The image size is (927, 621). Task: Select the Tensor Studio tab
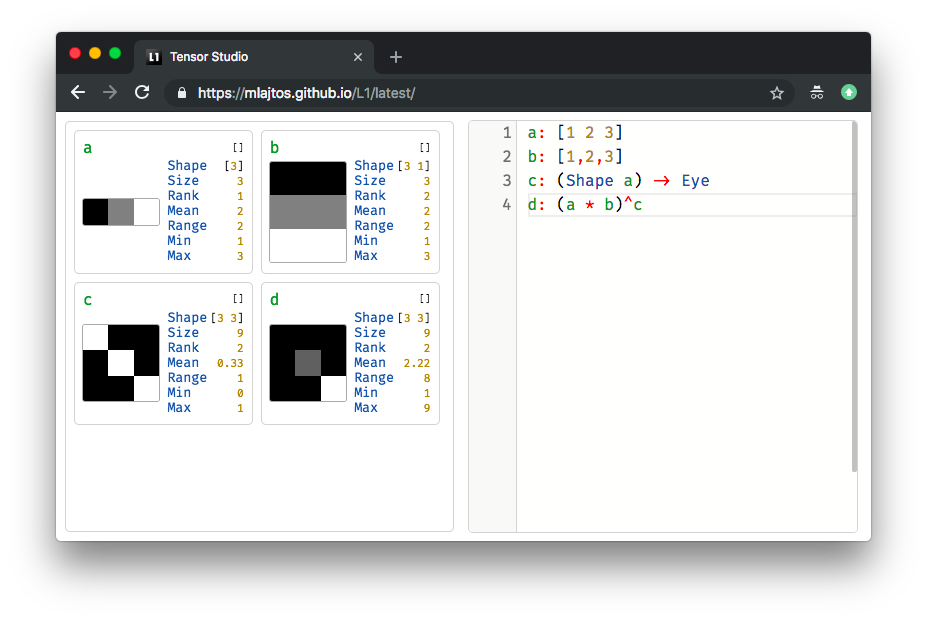coord(254,57)
